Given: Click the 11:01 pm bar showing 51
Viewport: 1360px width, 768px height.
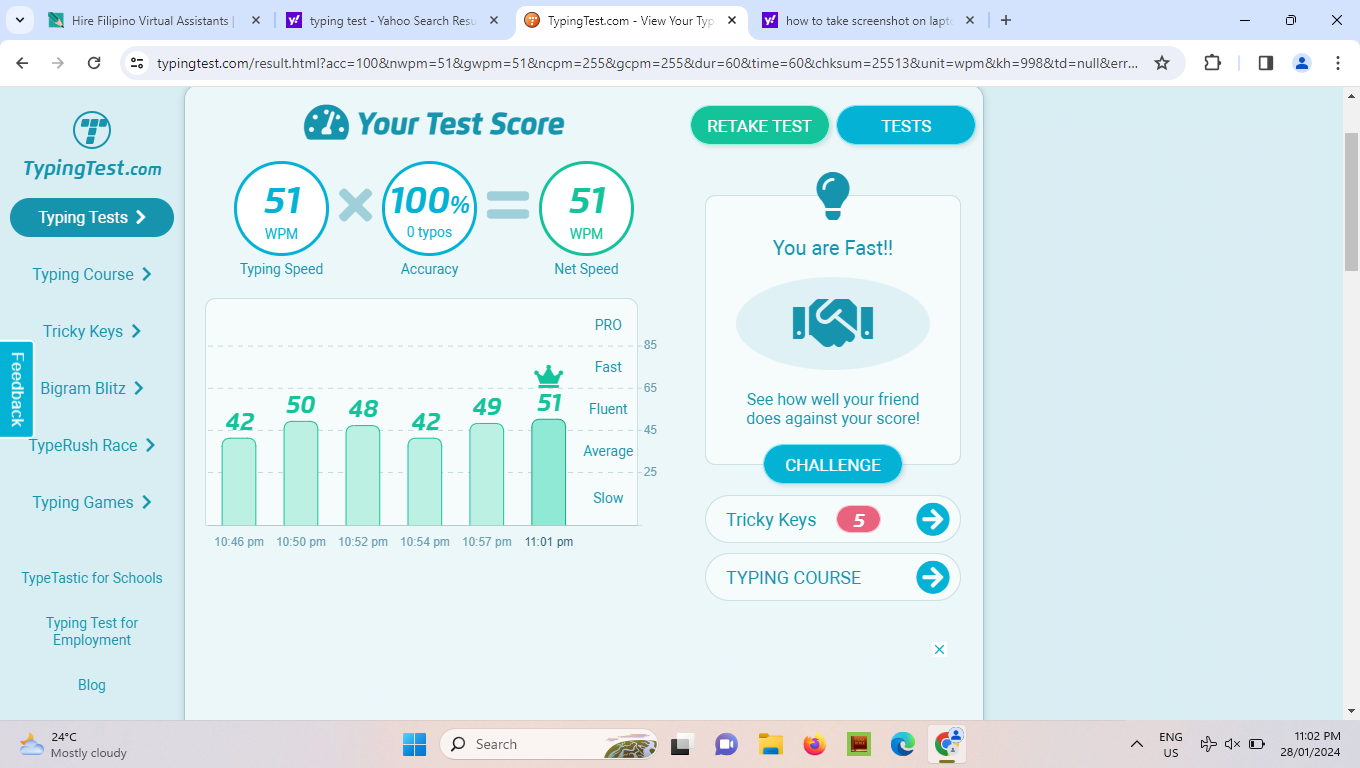Looking at the screenshot, I should [x=549, y=472].
